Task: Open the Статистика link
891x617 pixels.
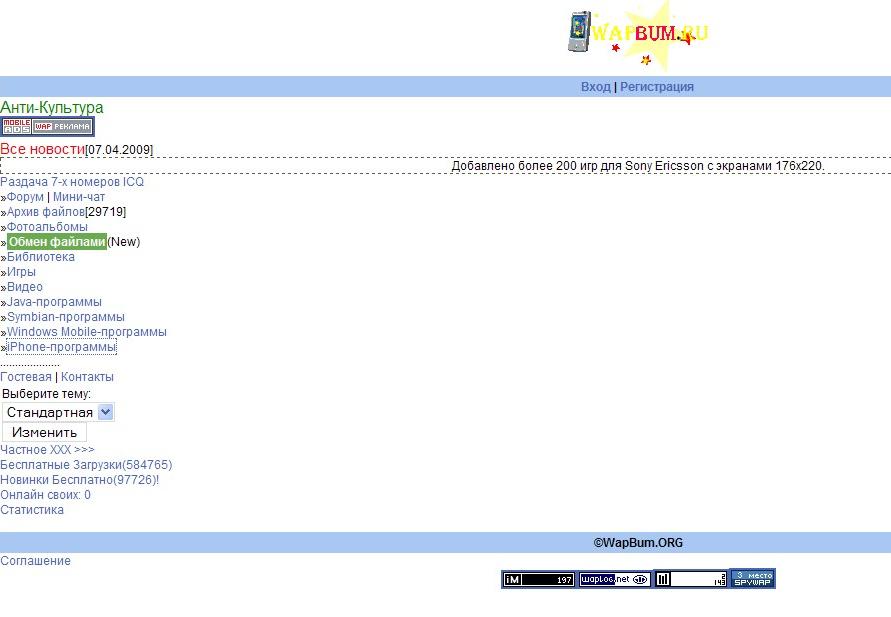Action: pos(32,510)
